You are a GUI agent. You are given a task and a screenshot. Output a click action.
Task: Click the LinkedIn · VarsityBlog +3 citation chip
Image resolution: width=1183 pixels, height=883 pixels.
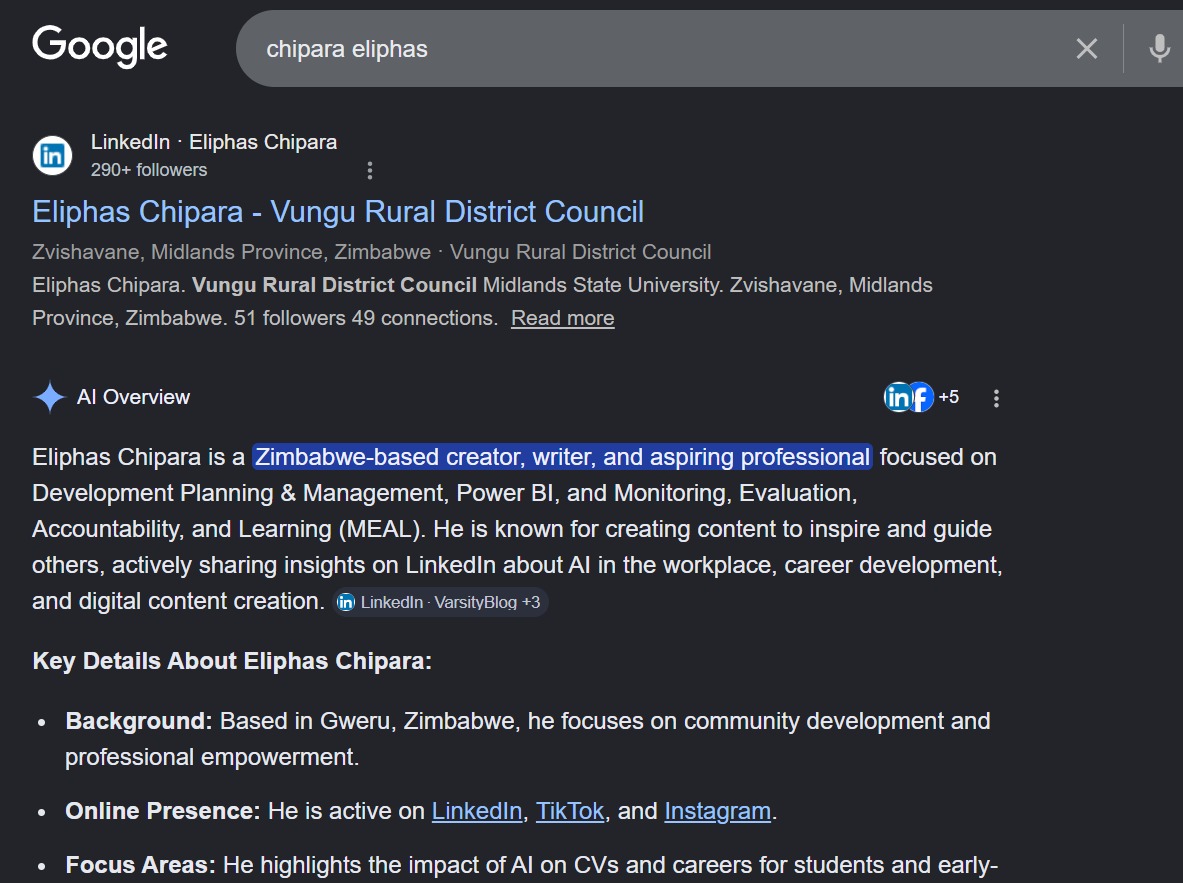441,602
